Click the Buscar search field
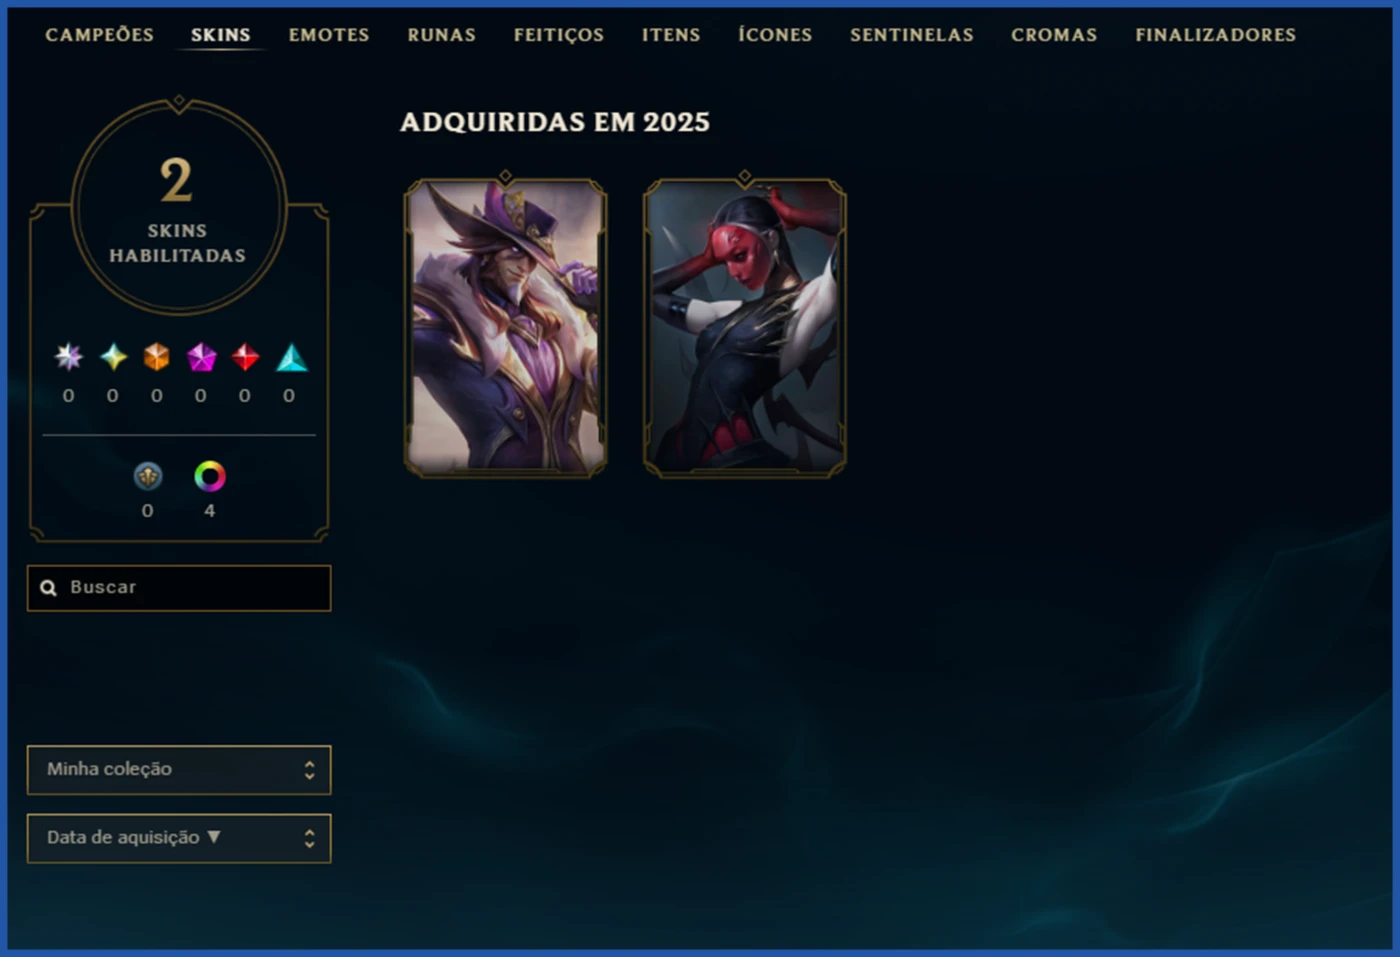This screenshot has height=957, width=1400. coord(179,588)
